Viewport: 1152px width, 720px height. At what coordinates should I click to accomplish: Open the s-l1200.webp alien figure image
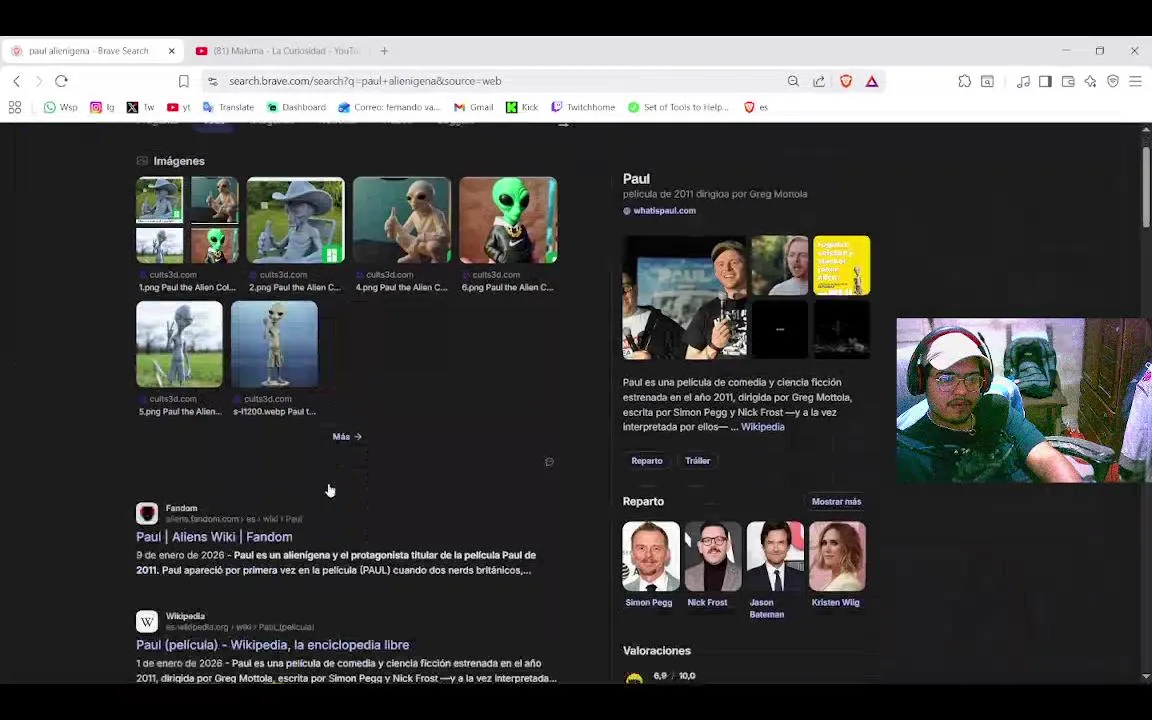(275, 344)
